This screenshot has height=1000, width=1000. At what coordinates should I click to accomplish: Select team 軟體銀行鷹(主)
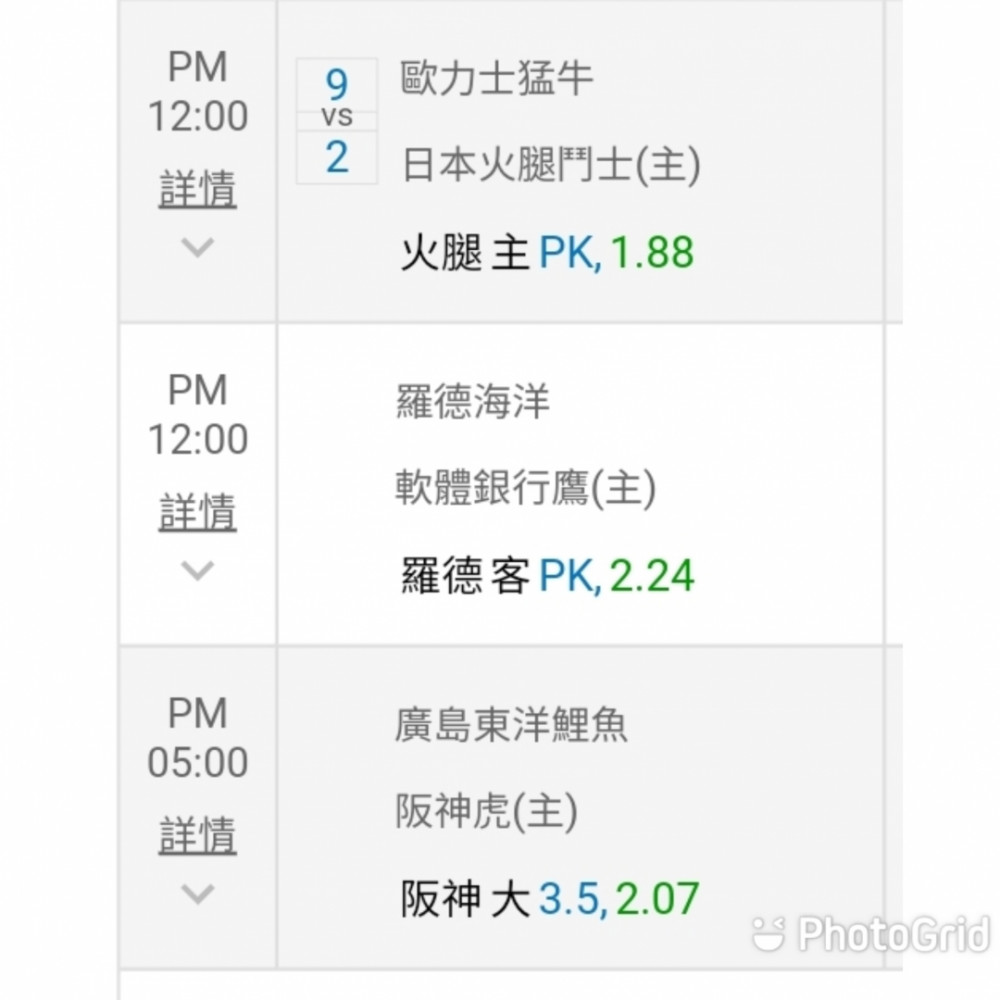[526, 488]
